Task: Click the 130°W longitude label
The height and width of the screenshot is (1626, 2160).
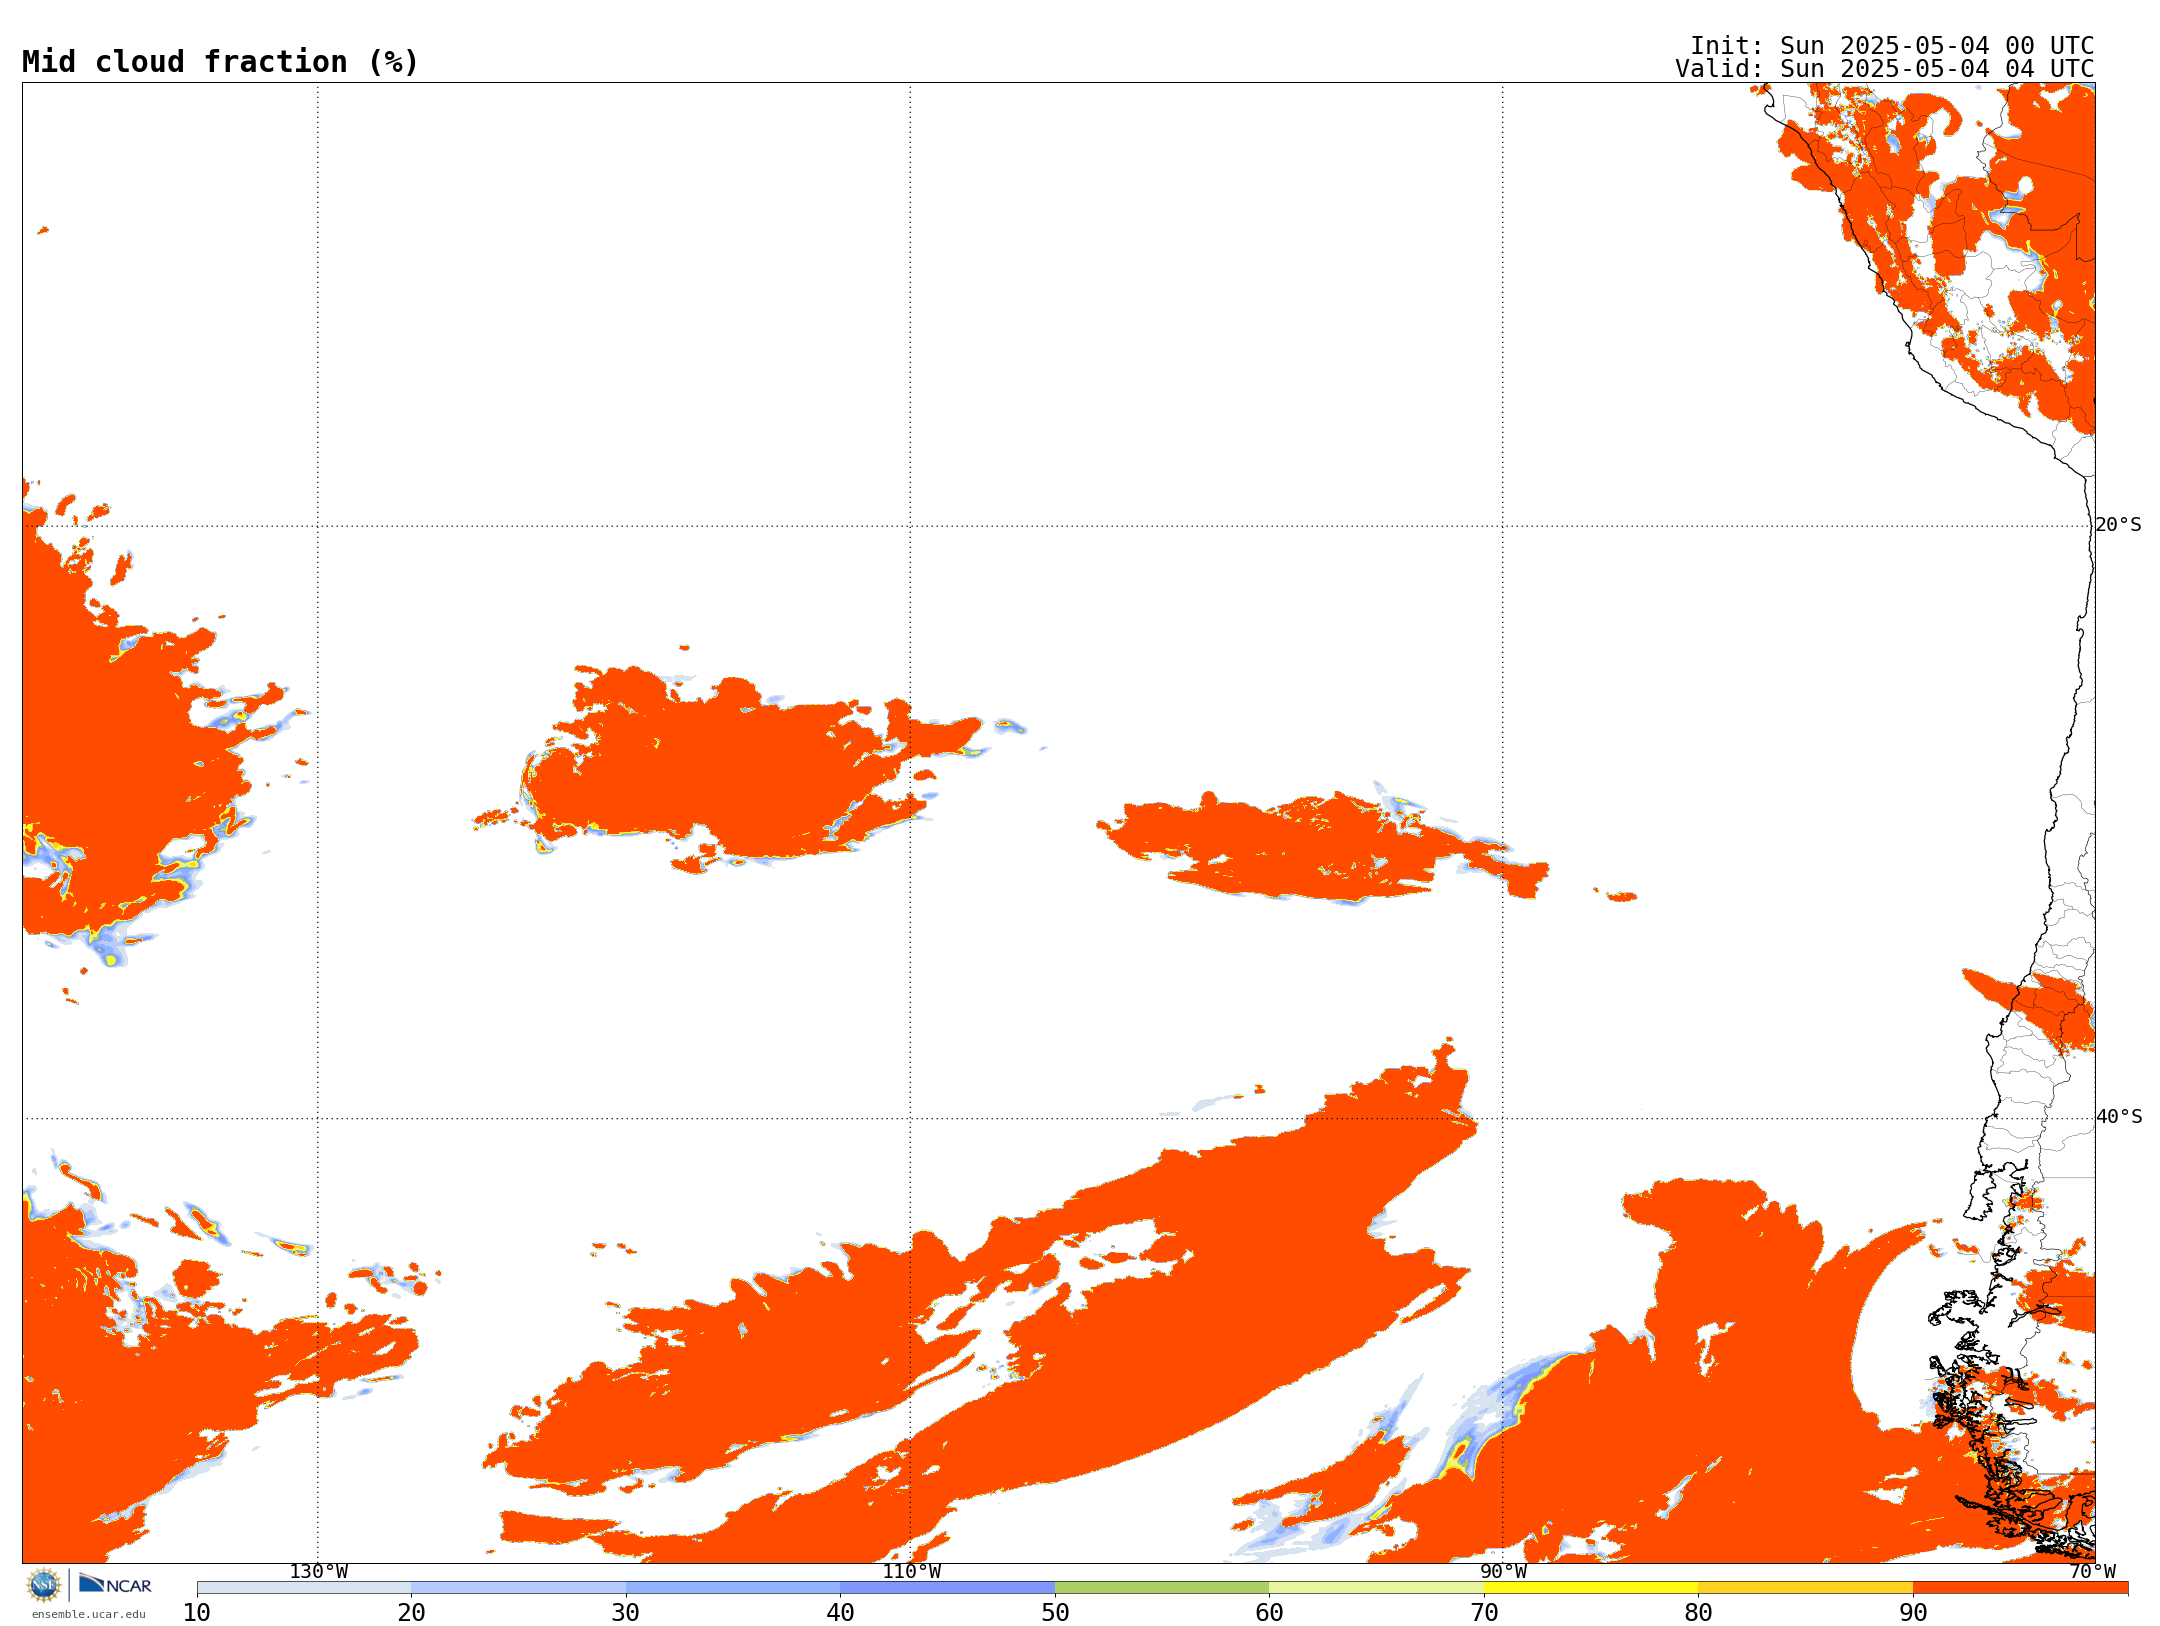Action: pos(319,1571)
